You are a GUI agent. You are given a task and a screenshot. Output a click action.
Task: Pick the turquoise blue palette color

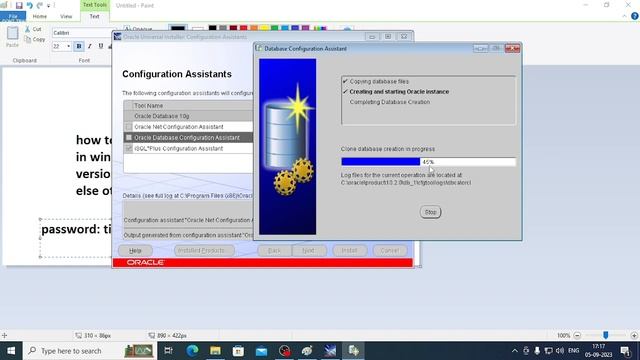[x=285, y=28]
